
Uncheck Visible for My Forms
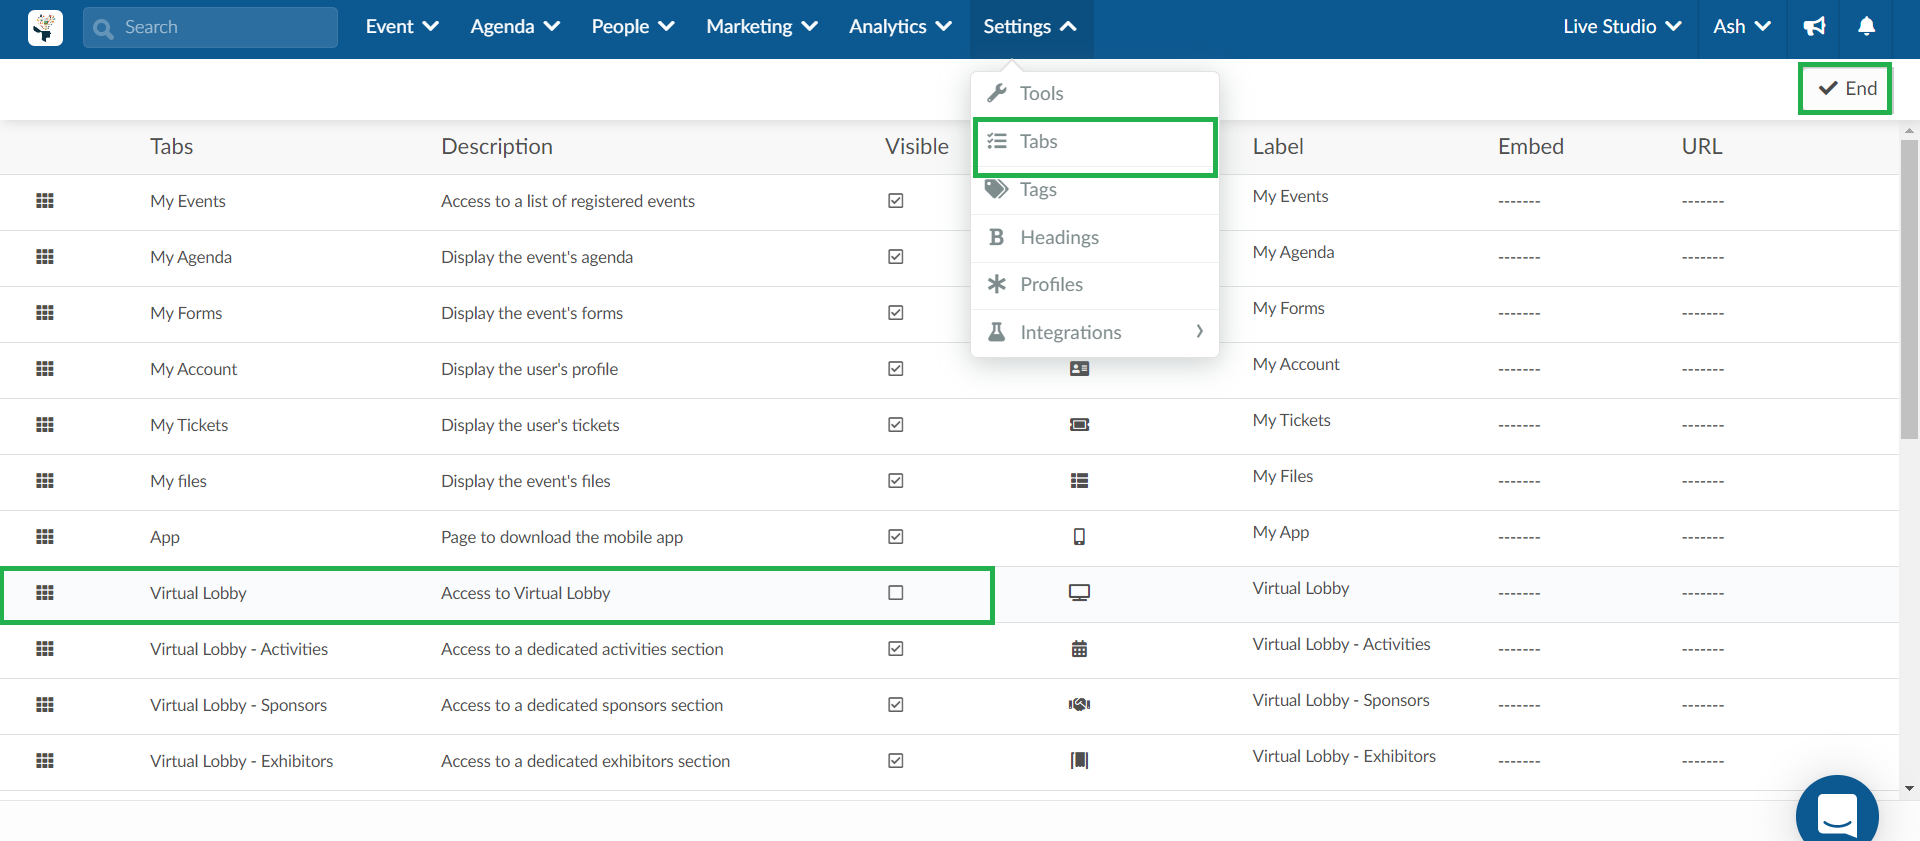coord(896,313)
